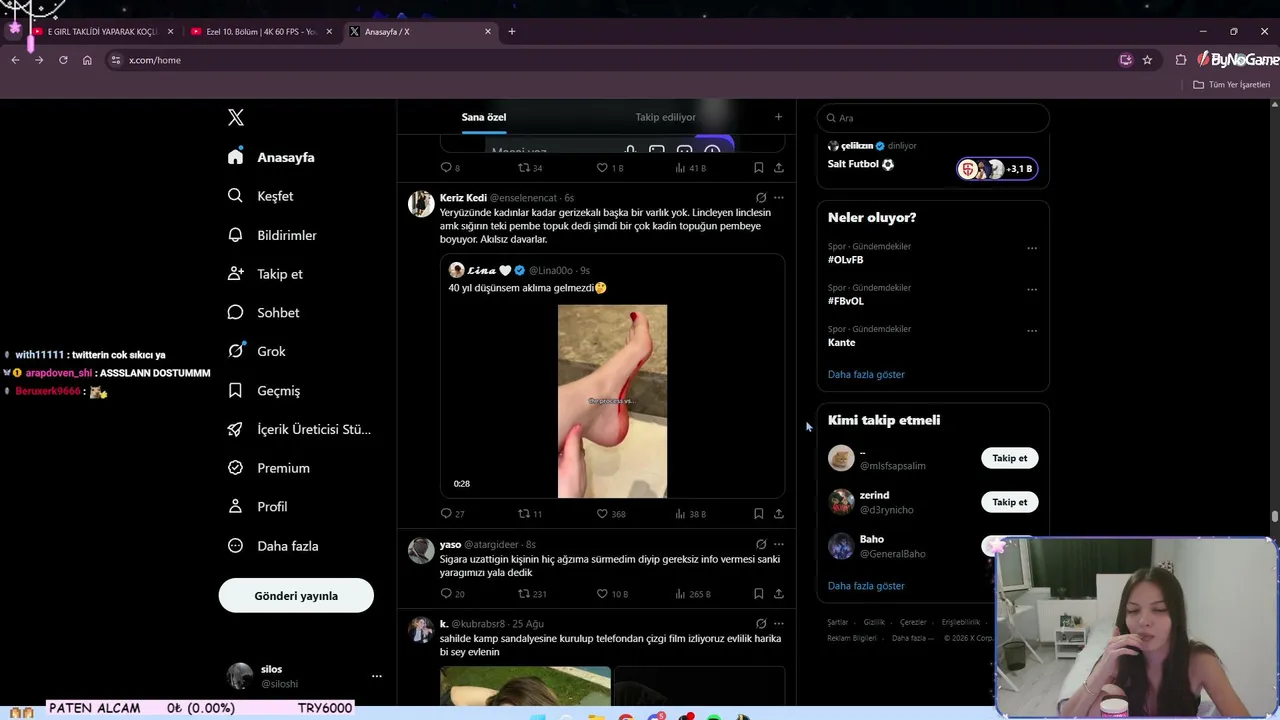Follow the @mlsfsapsalim account
1280x720 pixels.
[x=1010, y=458]
